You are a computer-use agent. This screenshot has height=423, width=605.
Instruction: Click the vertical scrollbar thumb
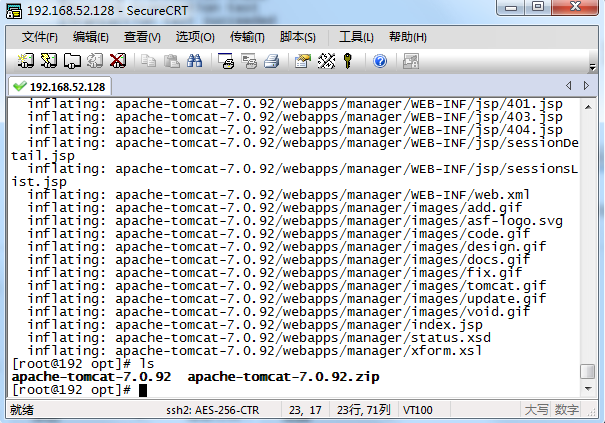point(587,371)
